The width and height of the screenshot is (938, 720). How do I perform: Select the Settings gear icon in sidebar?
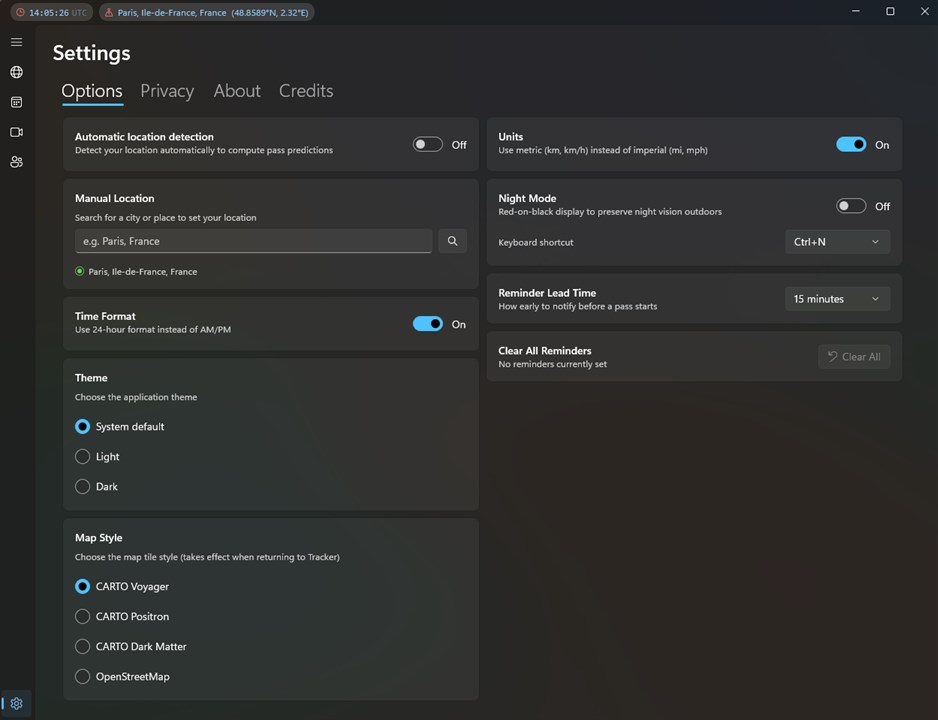coord(17,703)
